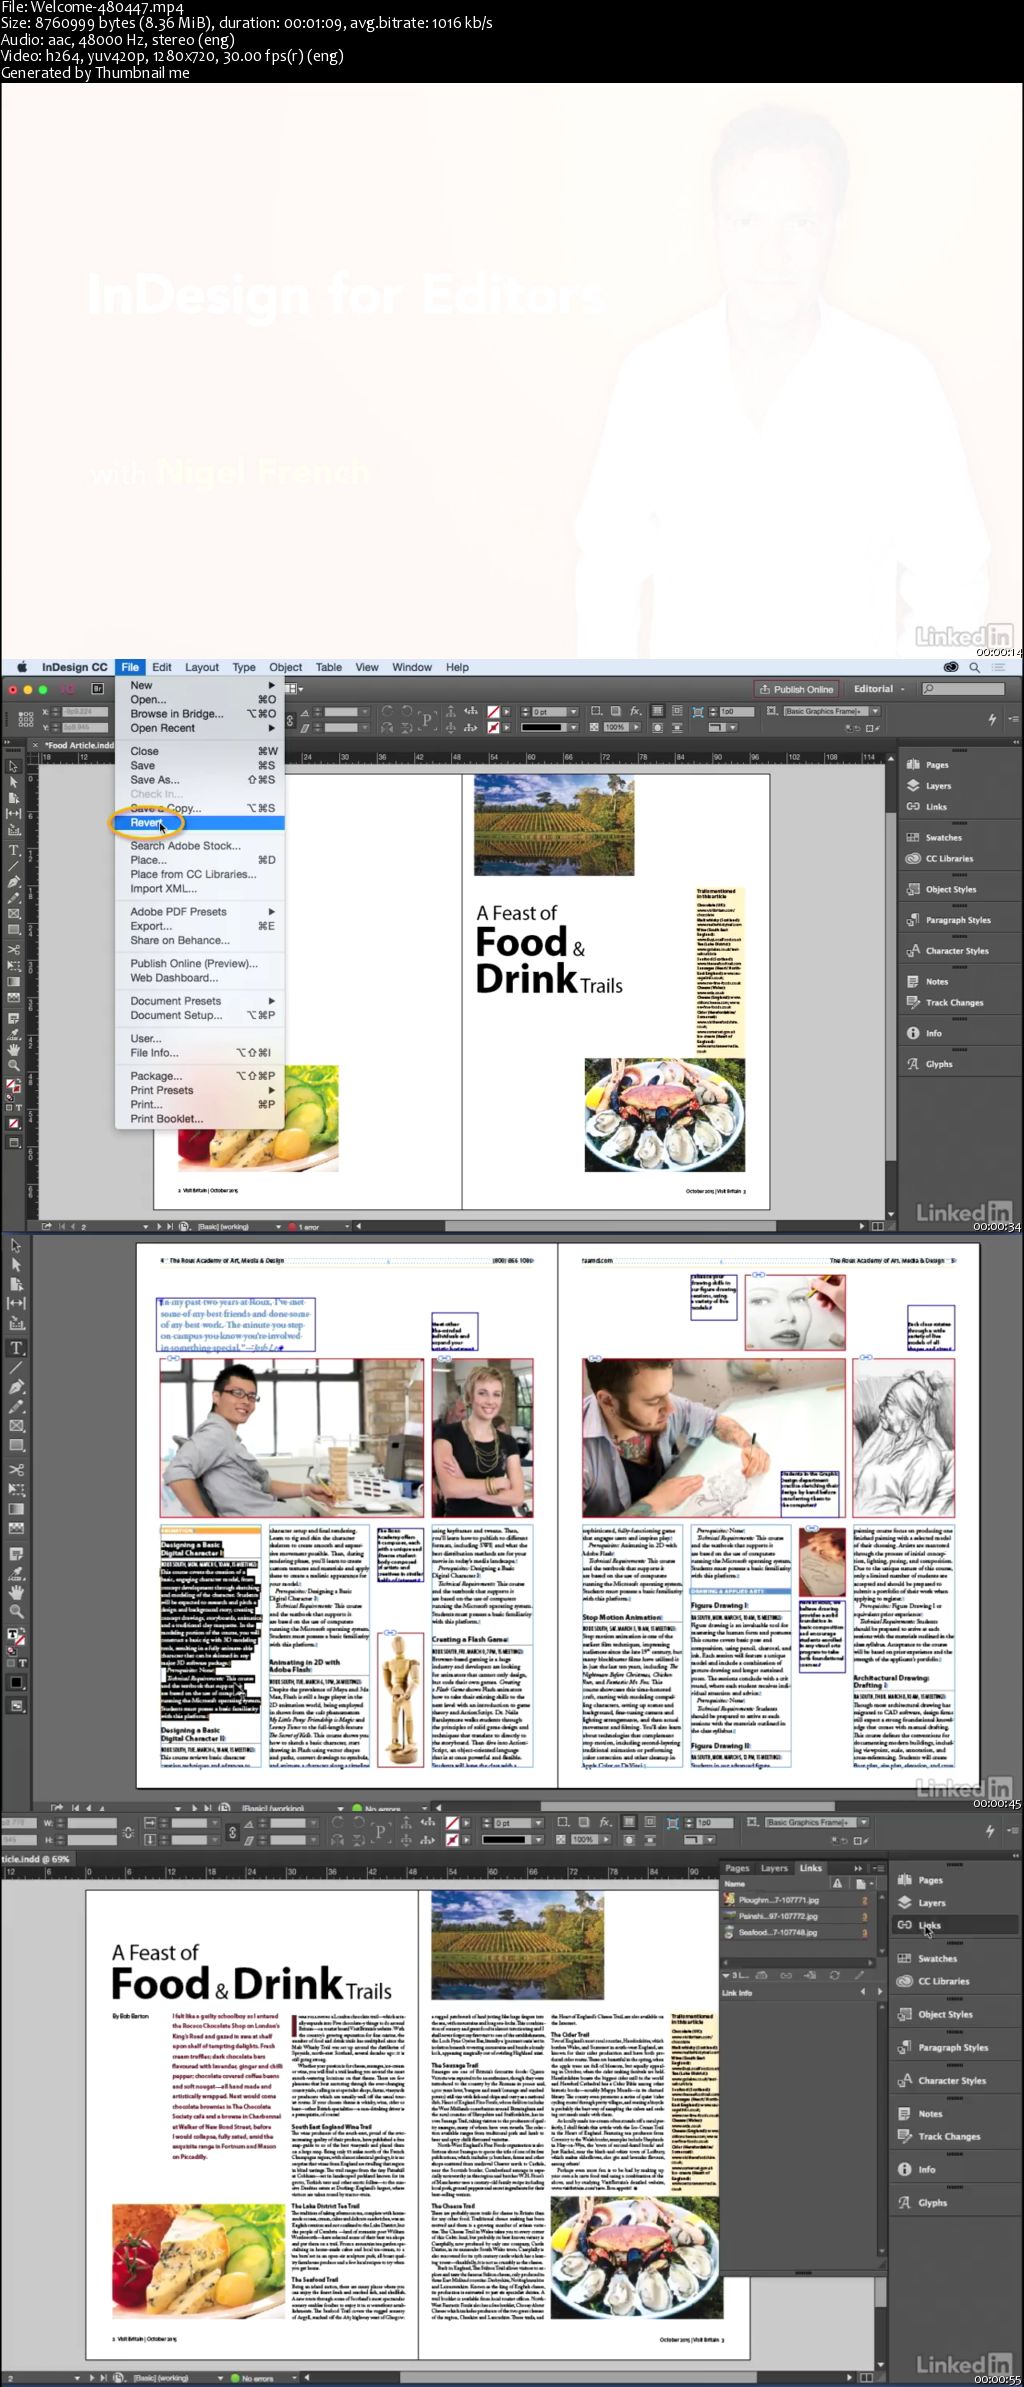This screenshot has height=2387, width=1024.
Task: Open the Editorial workspace switcher dropdown
Action: [879, 689]
